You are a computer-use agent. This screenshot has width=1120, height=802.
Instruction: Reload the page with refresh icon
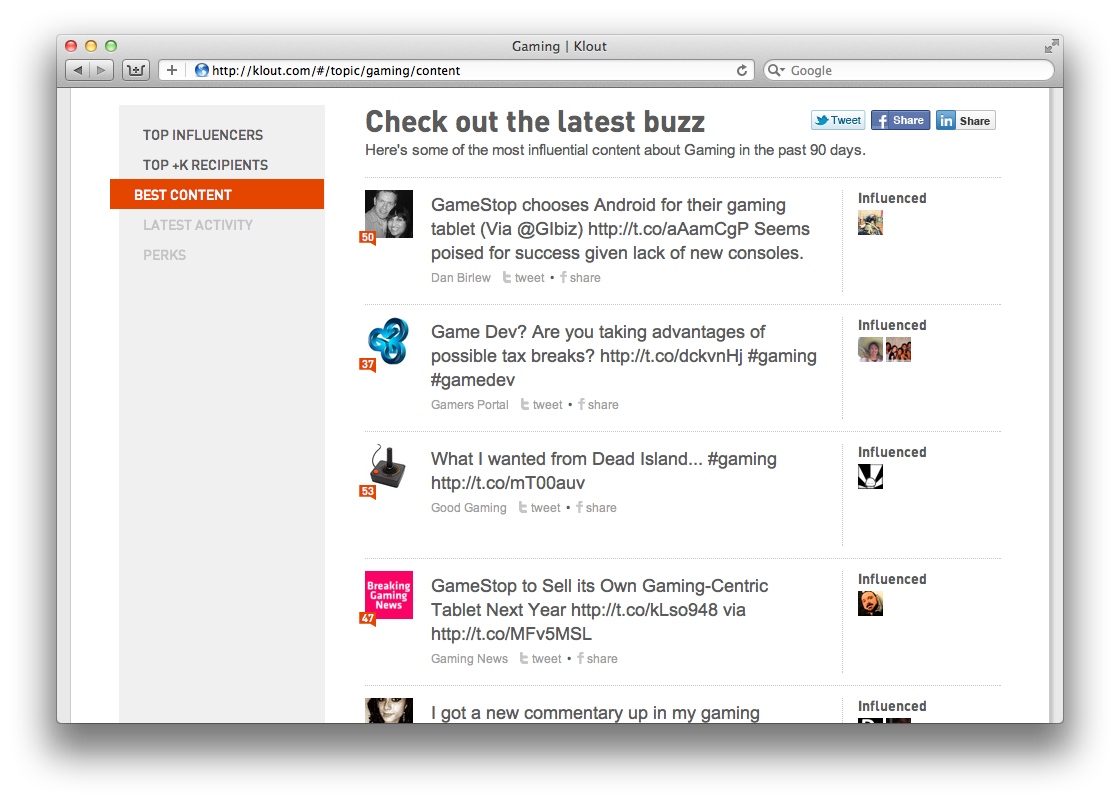(x=742, y=70)
